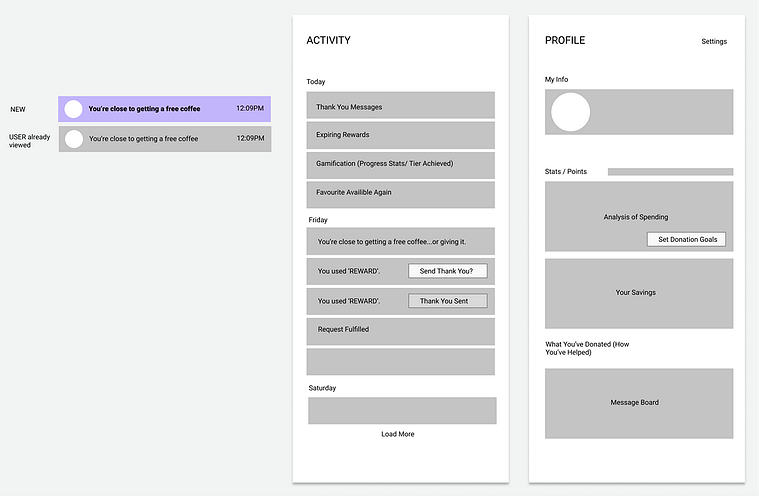Select the Request Fulfilled activity row

tap(400, 331)
